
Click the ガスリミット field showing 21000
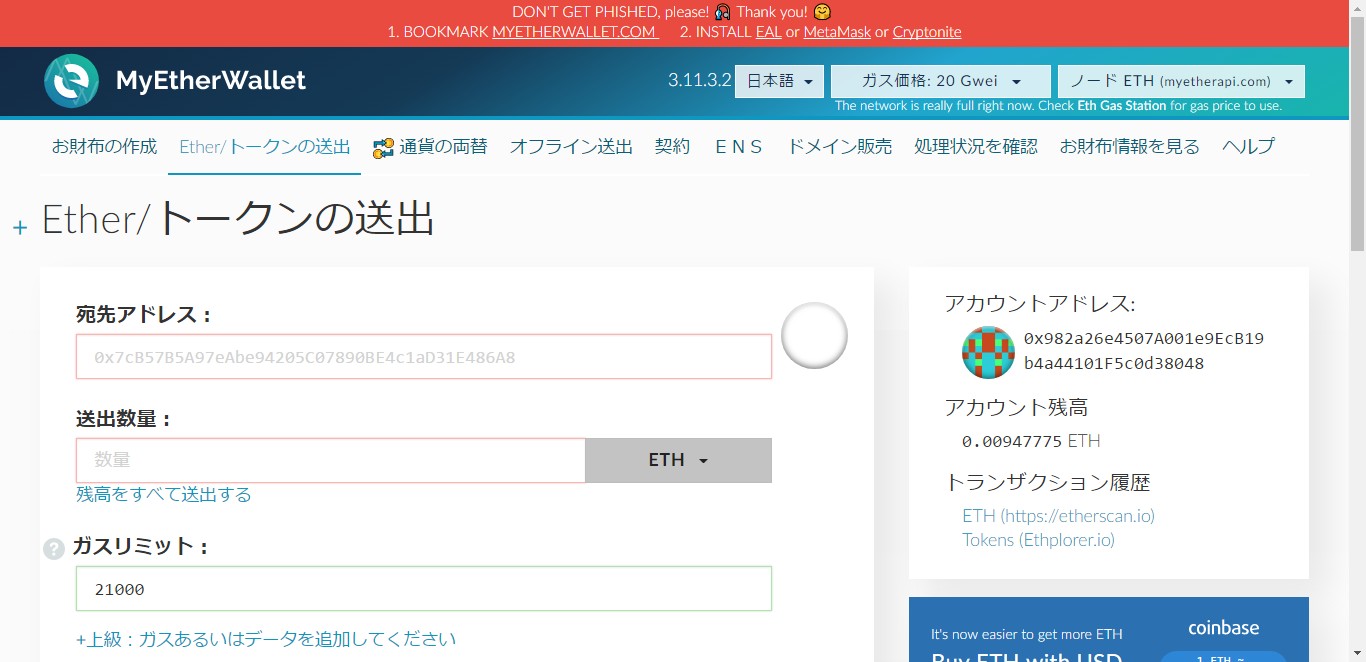point(424,589)
